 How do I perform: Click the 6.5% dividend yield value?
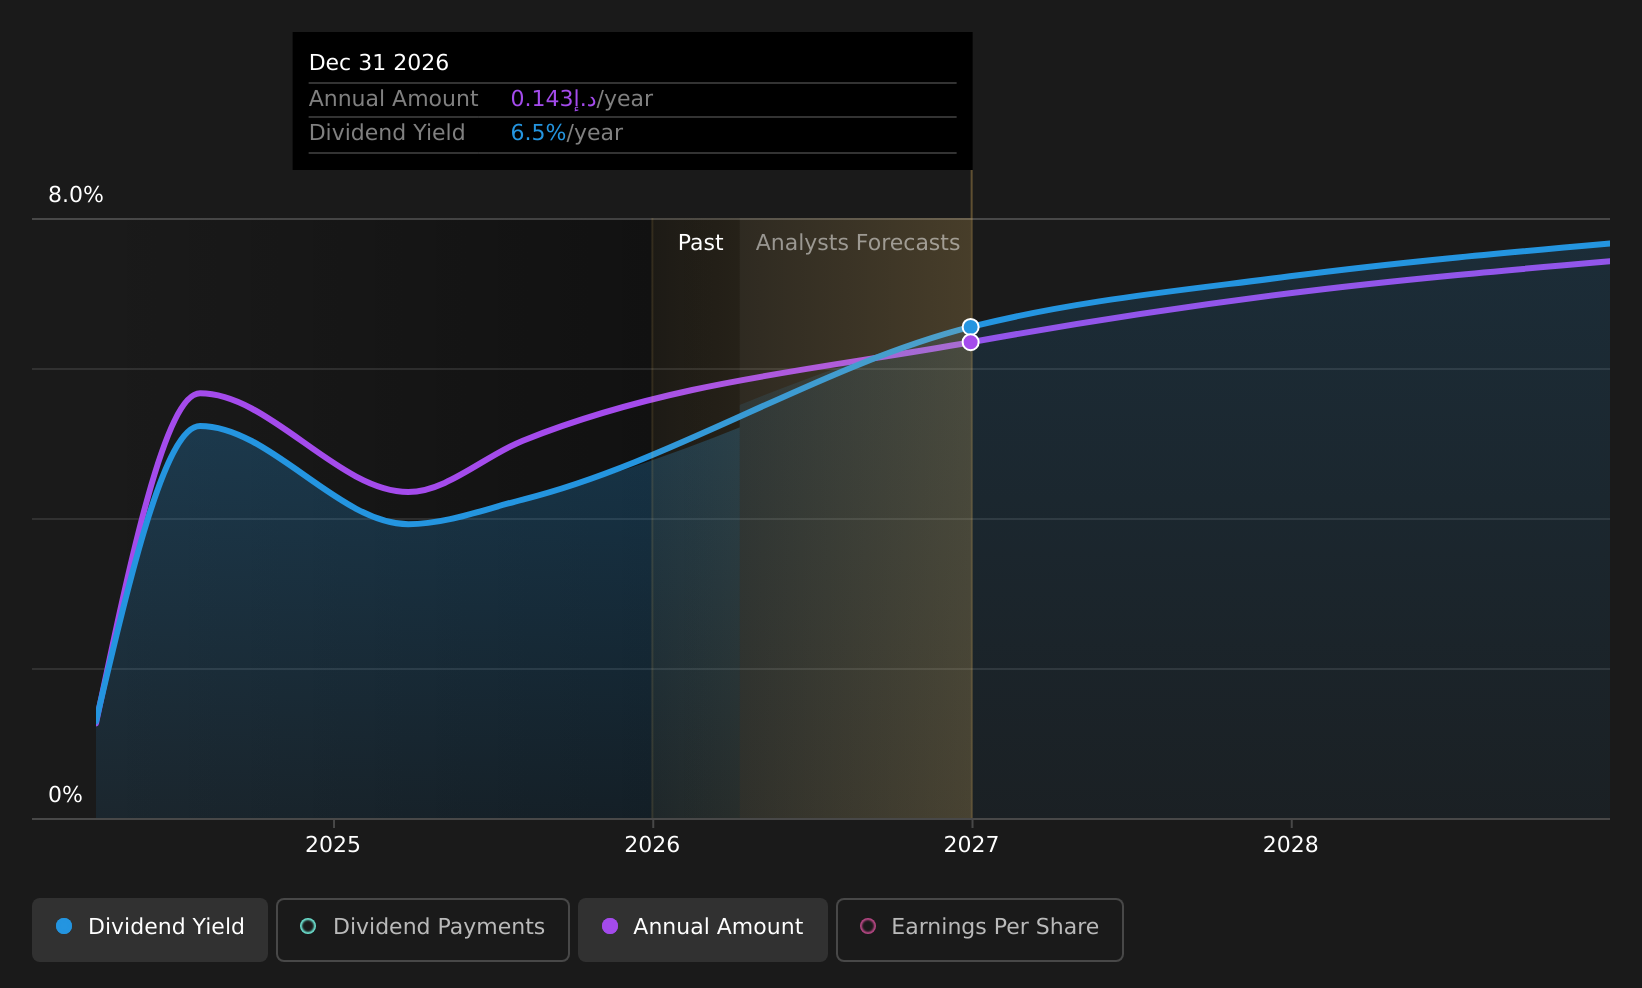(539, 133)
